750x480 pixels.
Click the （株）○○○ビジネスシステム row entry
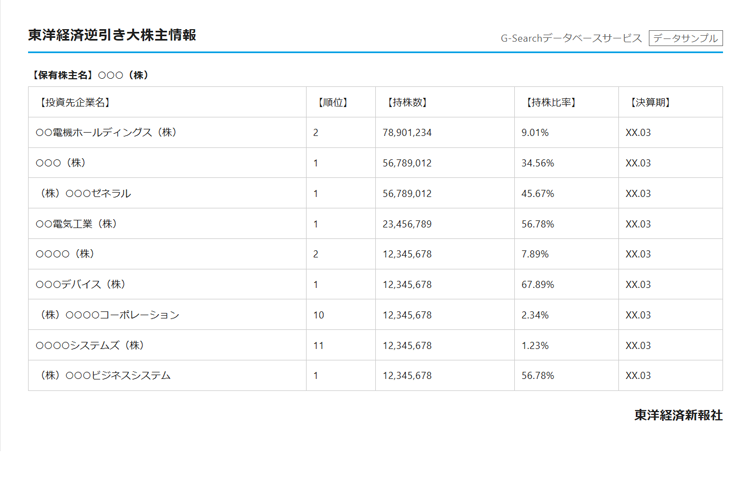(104, 376)
